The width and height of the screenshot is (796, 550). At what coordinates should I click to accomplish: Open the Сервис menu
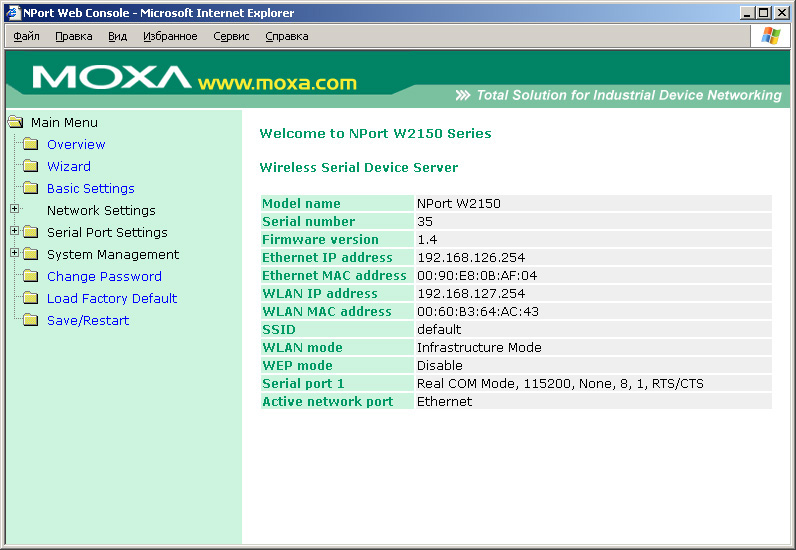tap(231, 36)
